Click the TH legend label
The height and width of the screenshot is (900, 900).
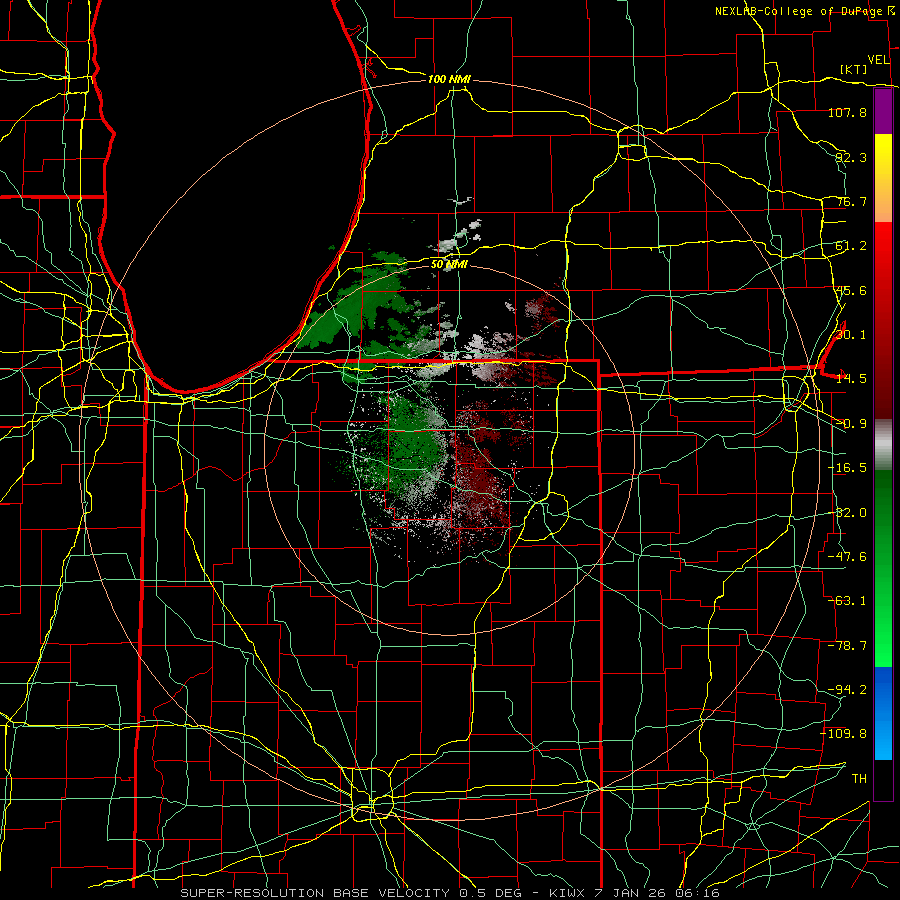(859, 779)
